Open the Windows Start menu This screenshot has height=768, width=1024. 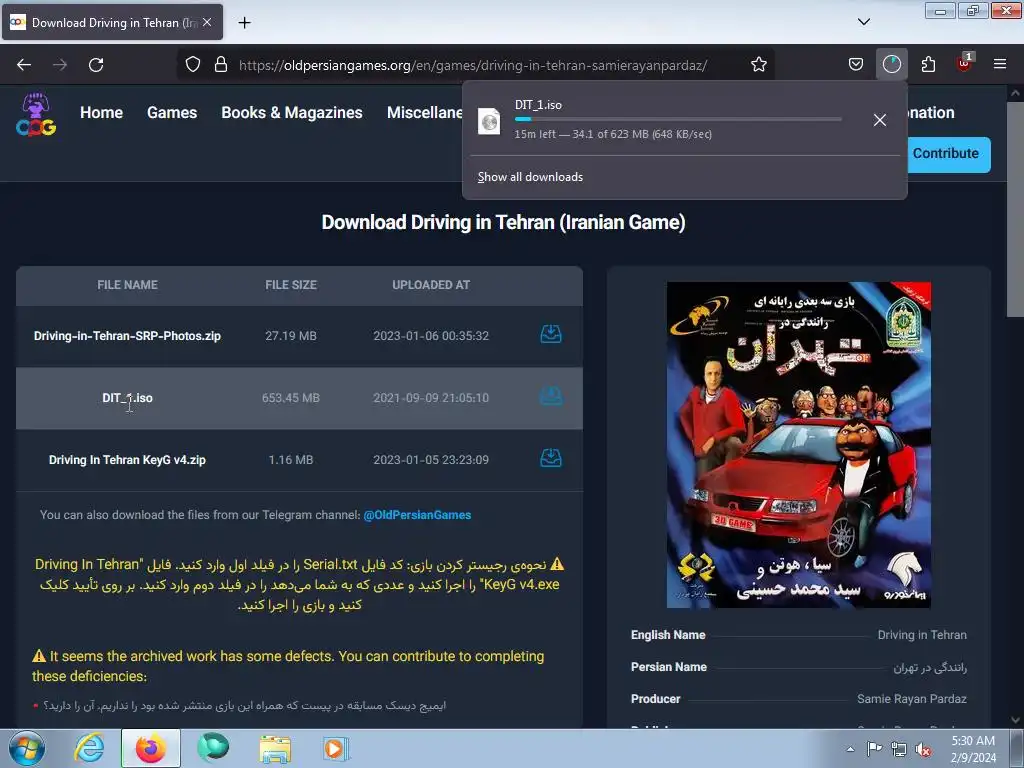click(27, 748)
